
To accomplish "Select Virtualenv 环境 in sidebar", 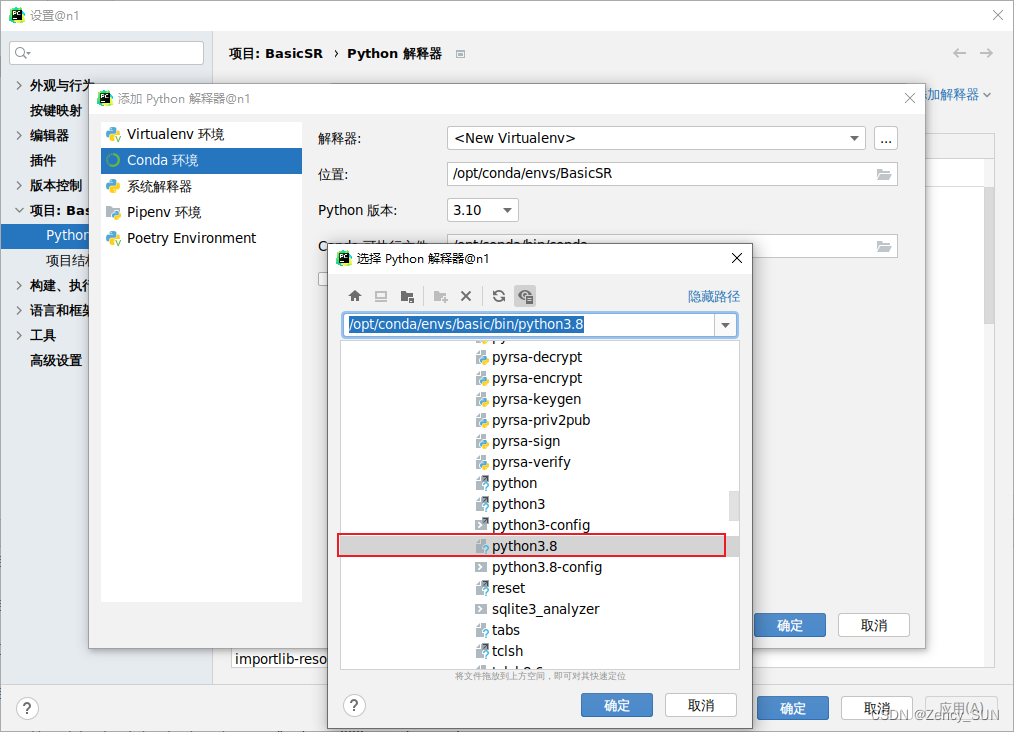I will pos(201,135).
